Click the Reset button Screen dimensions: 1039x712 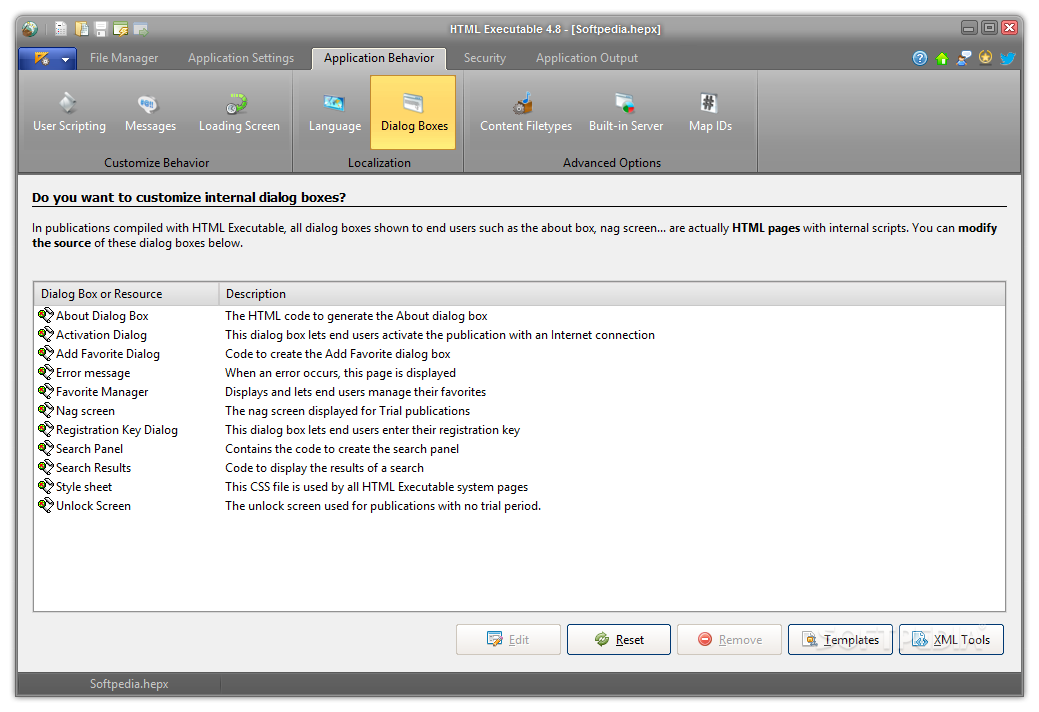click(x=619, y=639)
